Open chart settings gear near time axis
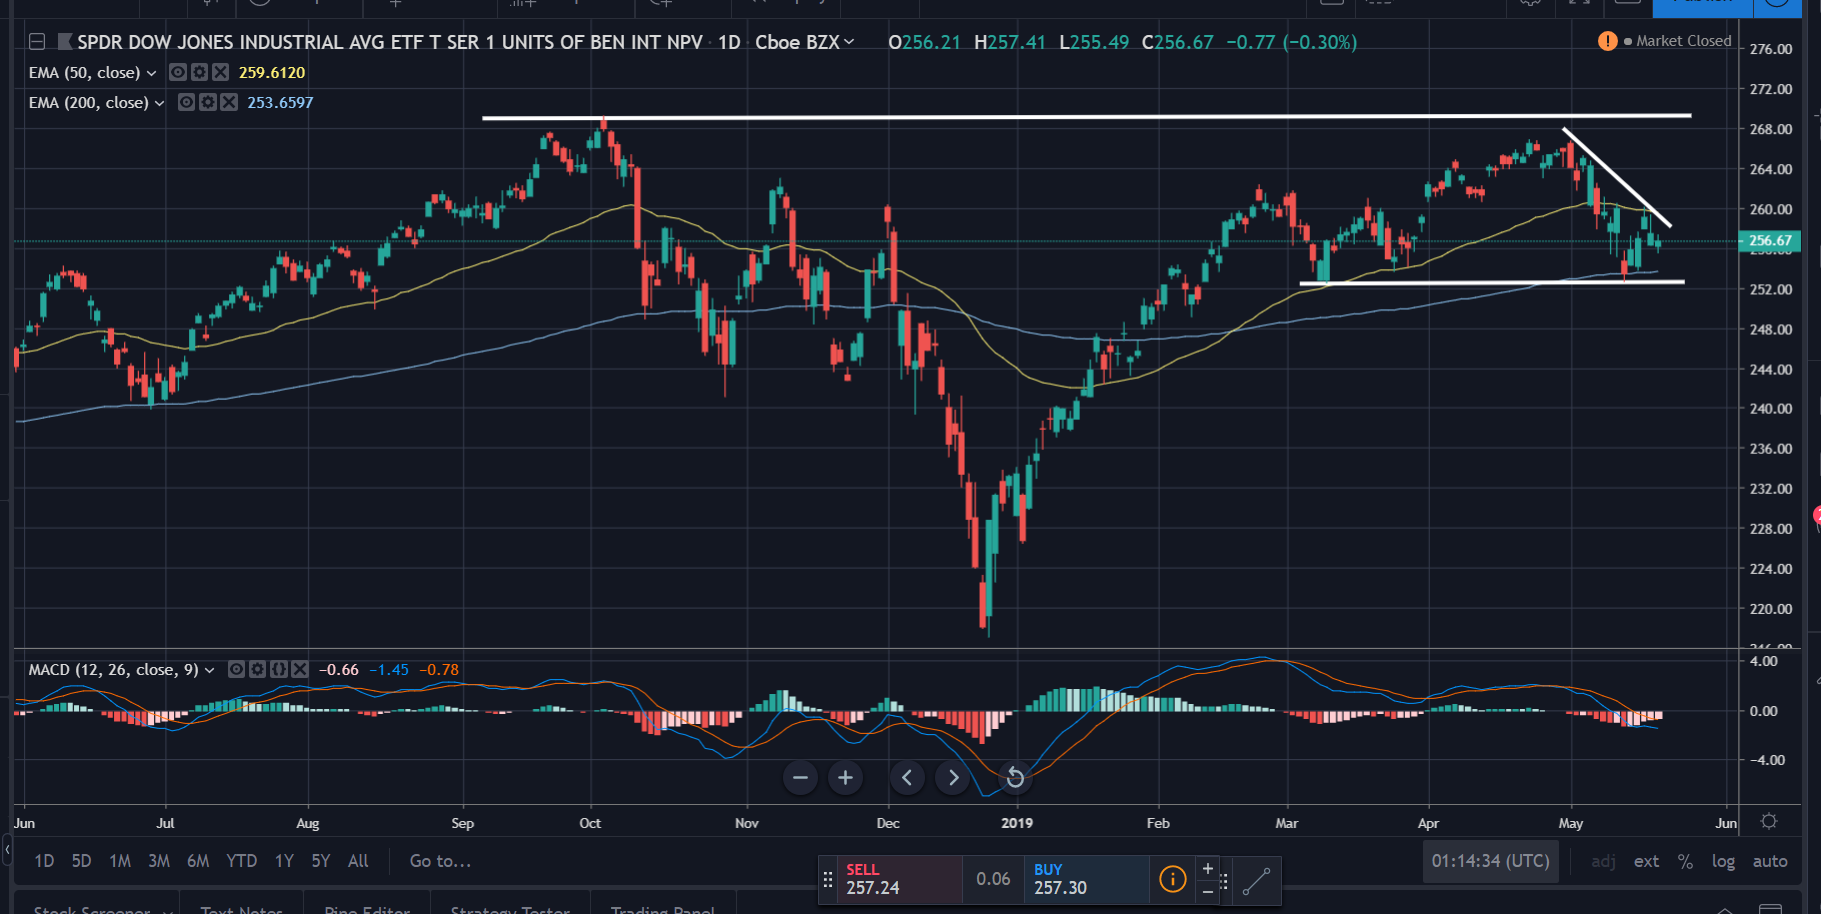This screenshot has width=1821, height=914. [1769, 821]
